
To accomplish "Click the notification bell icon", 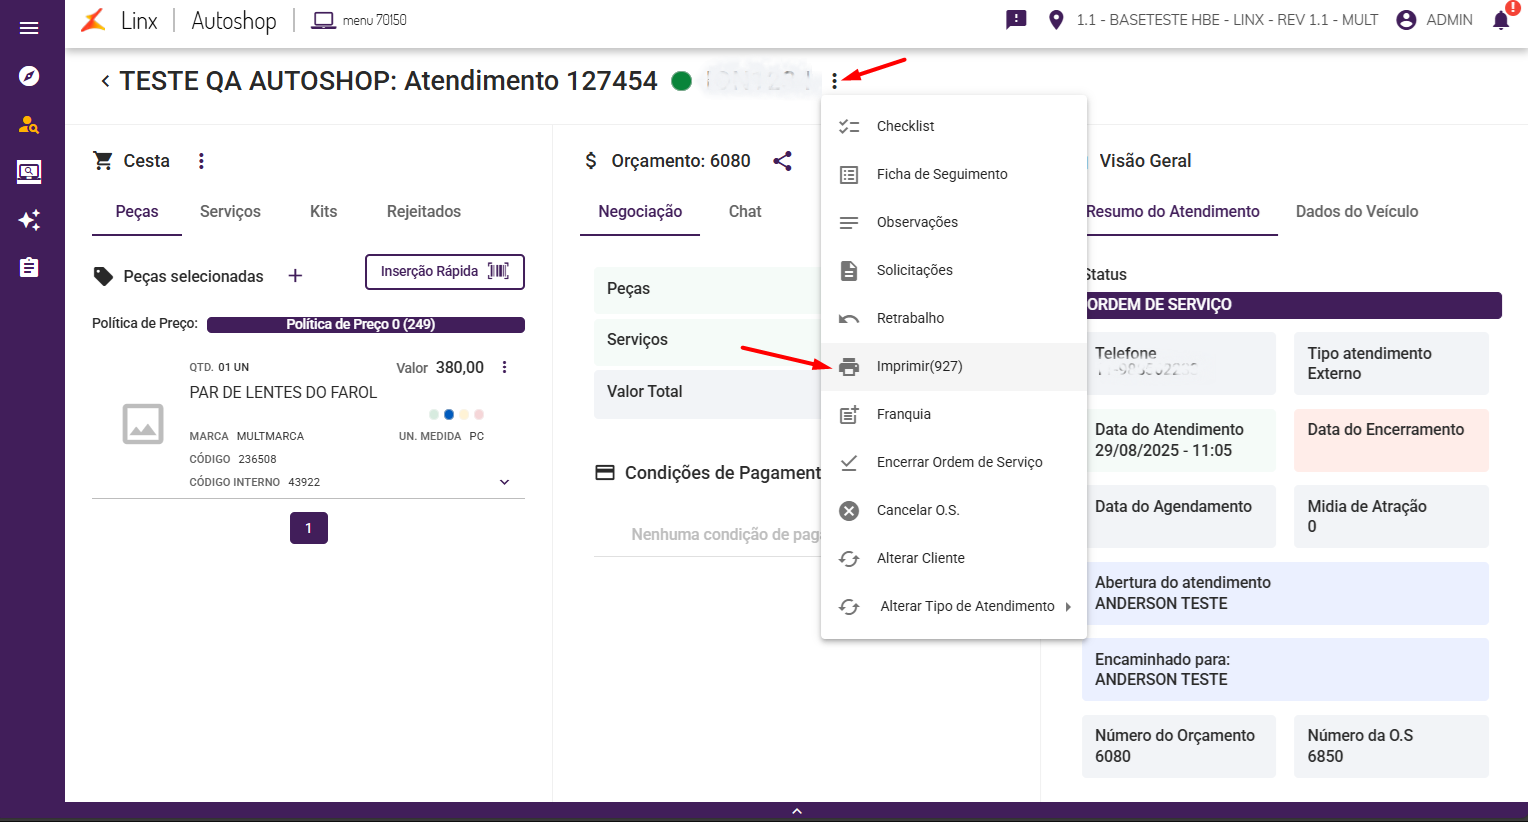I will coord(1501,20).
